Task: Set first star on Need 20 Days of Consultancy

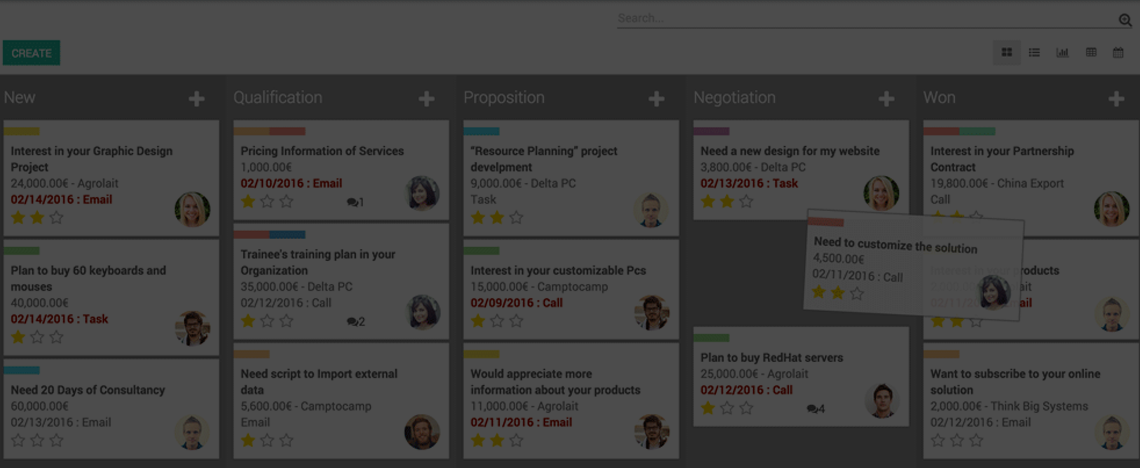Action: [18, 440]
